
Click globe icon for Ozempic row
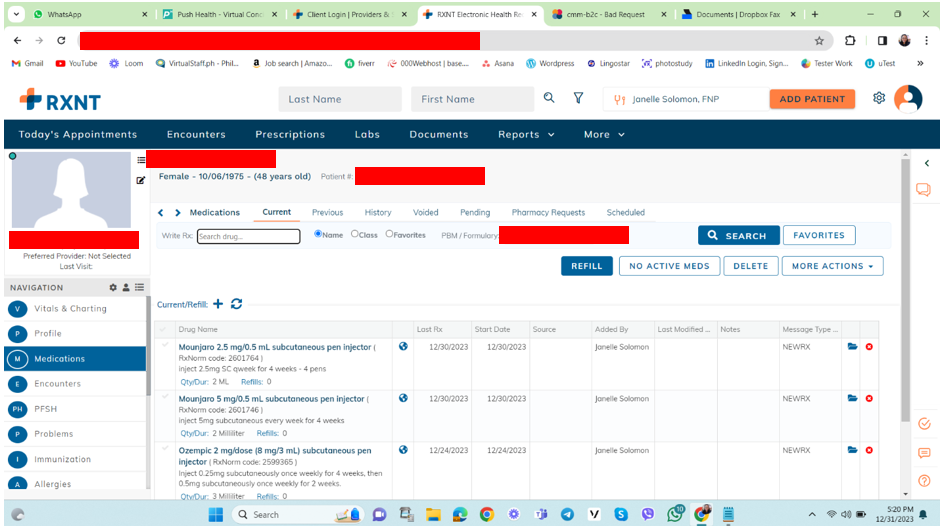(x=403, y=450)
